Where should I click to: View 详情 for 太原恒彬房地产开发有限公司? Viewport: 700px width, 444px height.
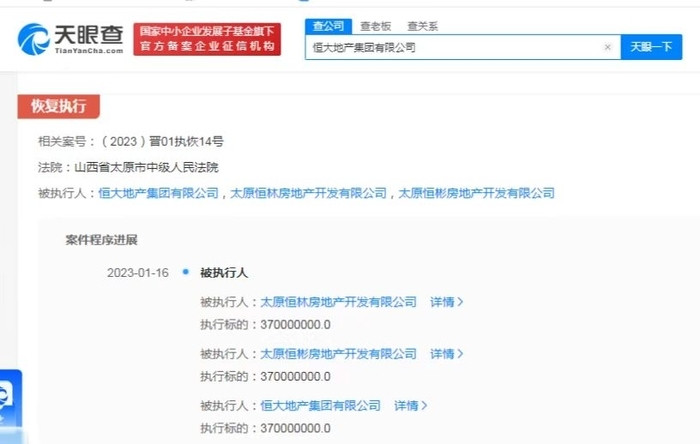tap(446, 354)
